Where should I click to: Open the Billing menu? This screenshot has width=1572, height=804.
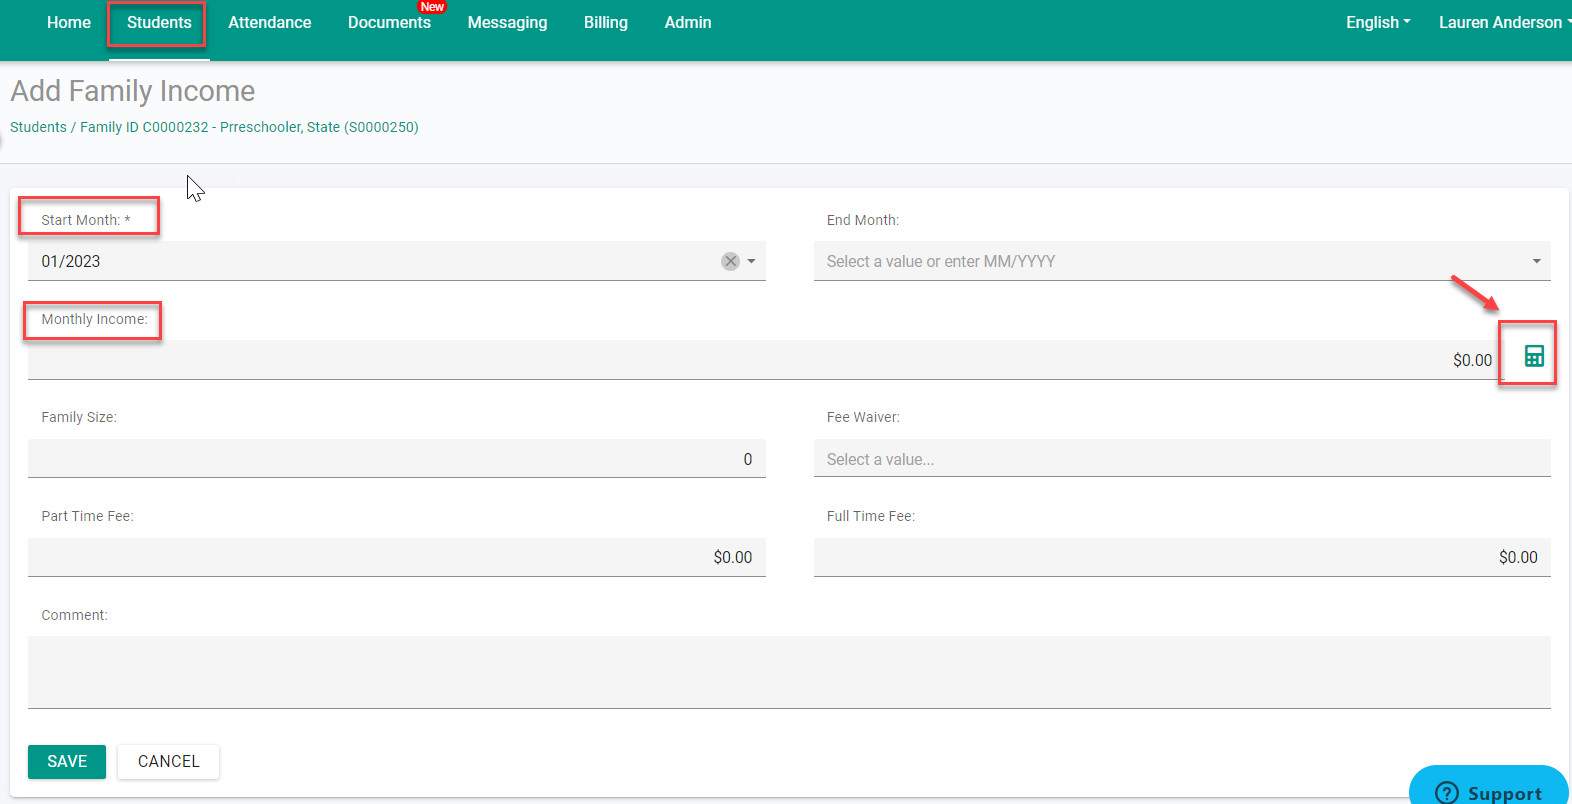pyautogui.click(x=605, y=22)
